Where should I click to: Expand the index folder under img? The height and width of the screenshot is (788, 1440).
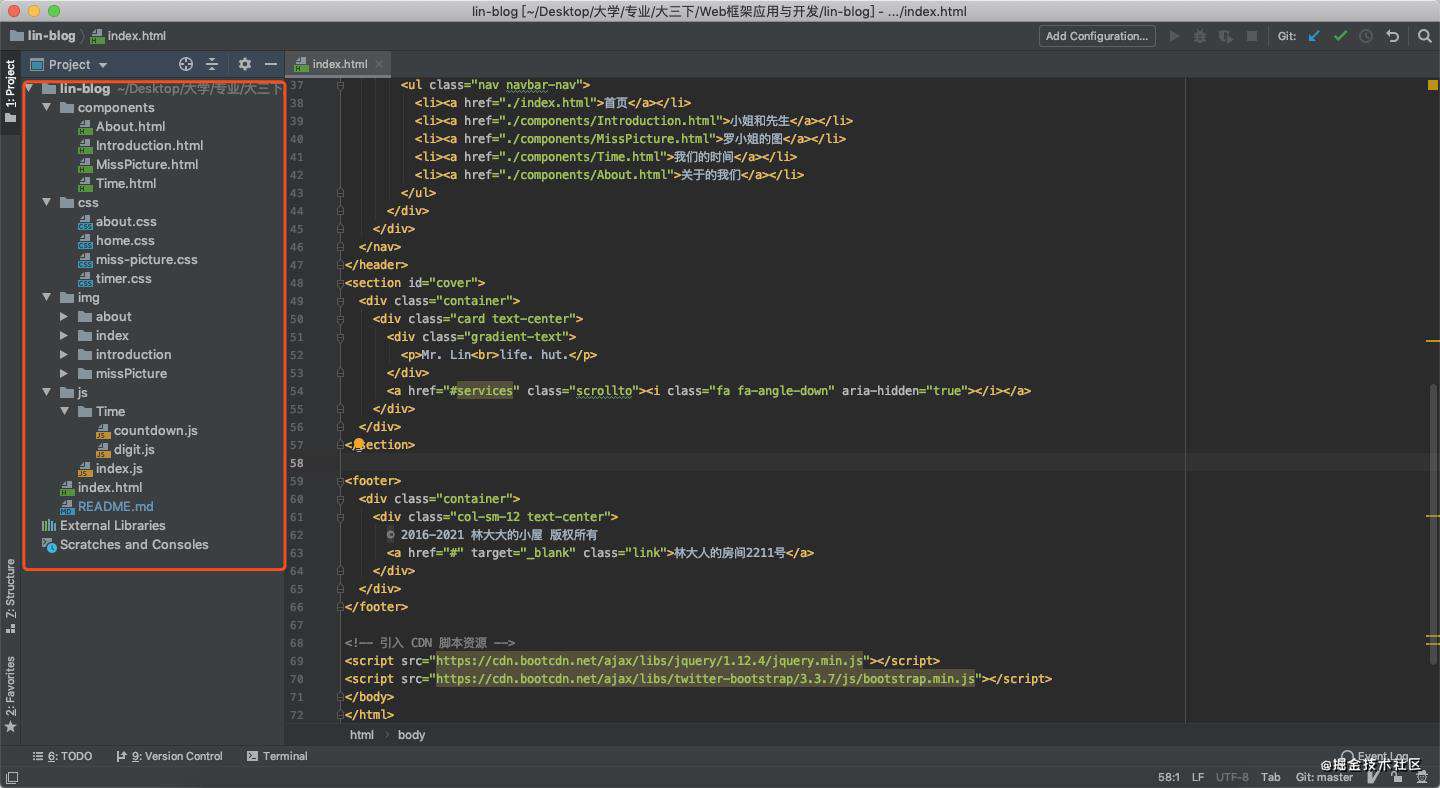(64, 335)
